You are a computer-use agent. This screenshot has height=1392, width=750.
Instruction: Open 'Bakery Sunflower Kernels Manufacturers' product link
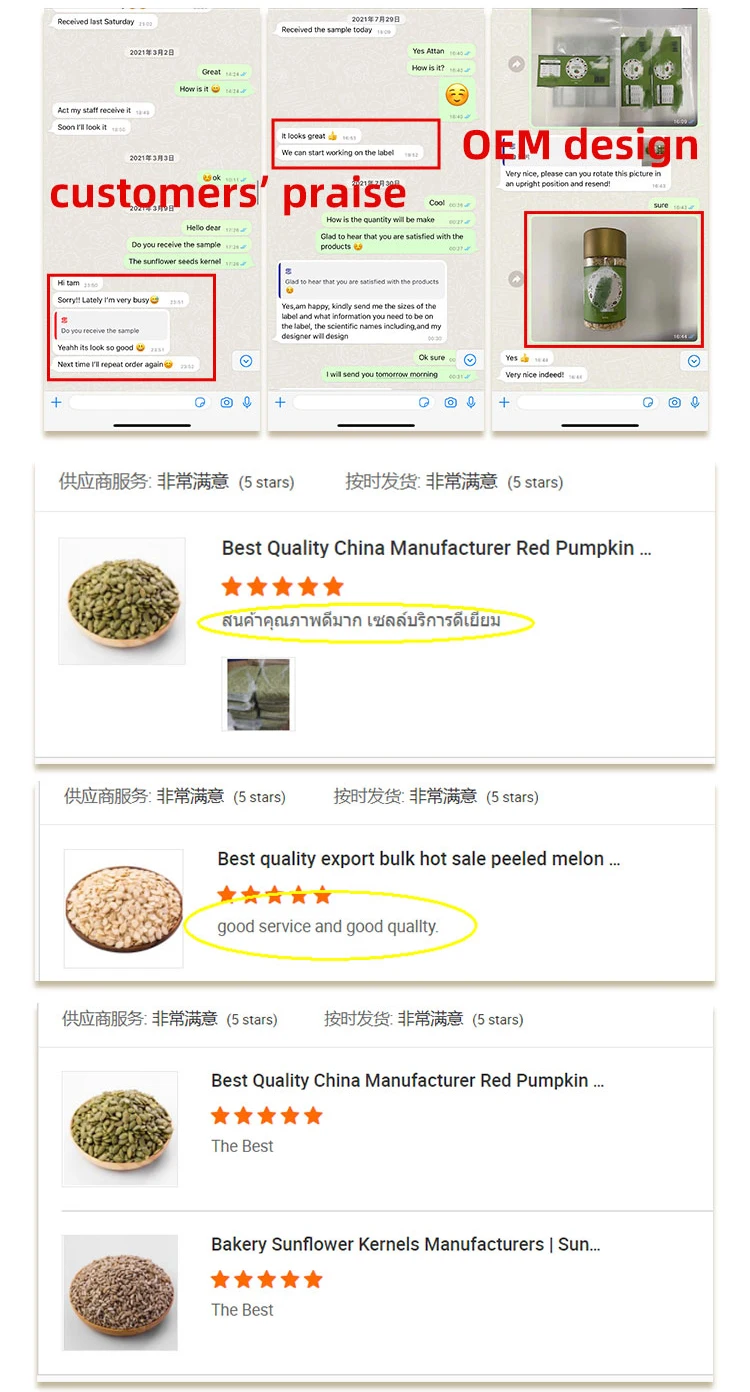coord(406,1245)
